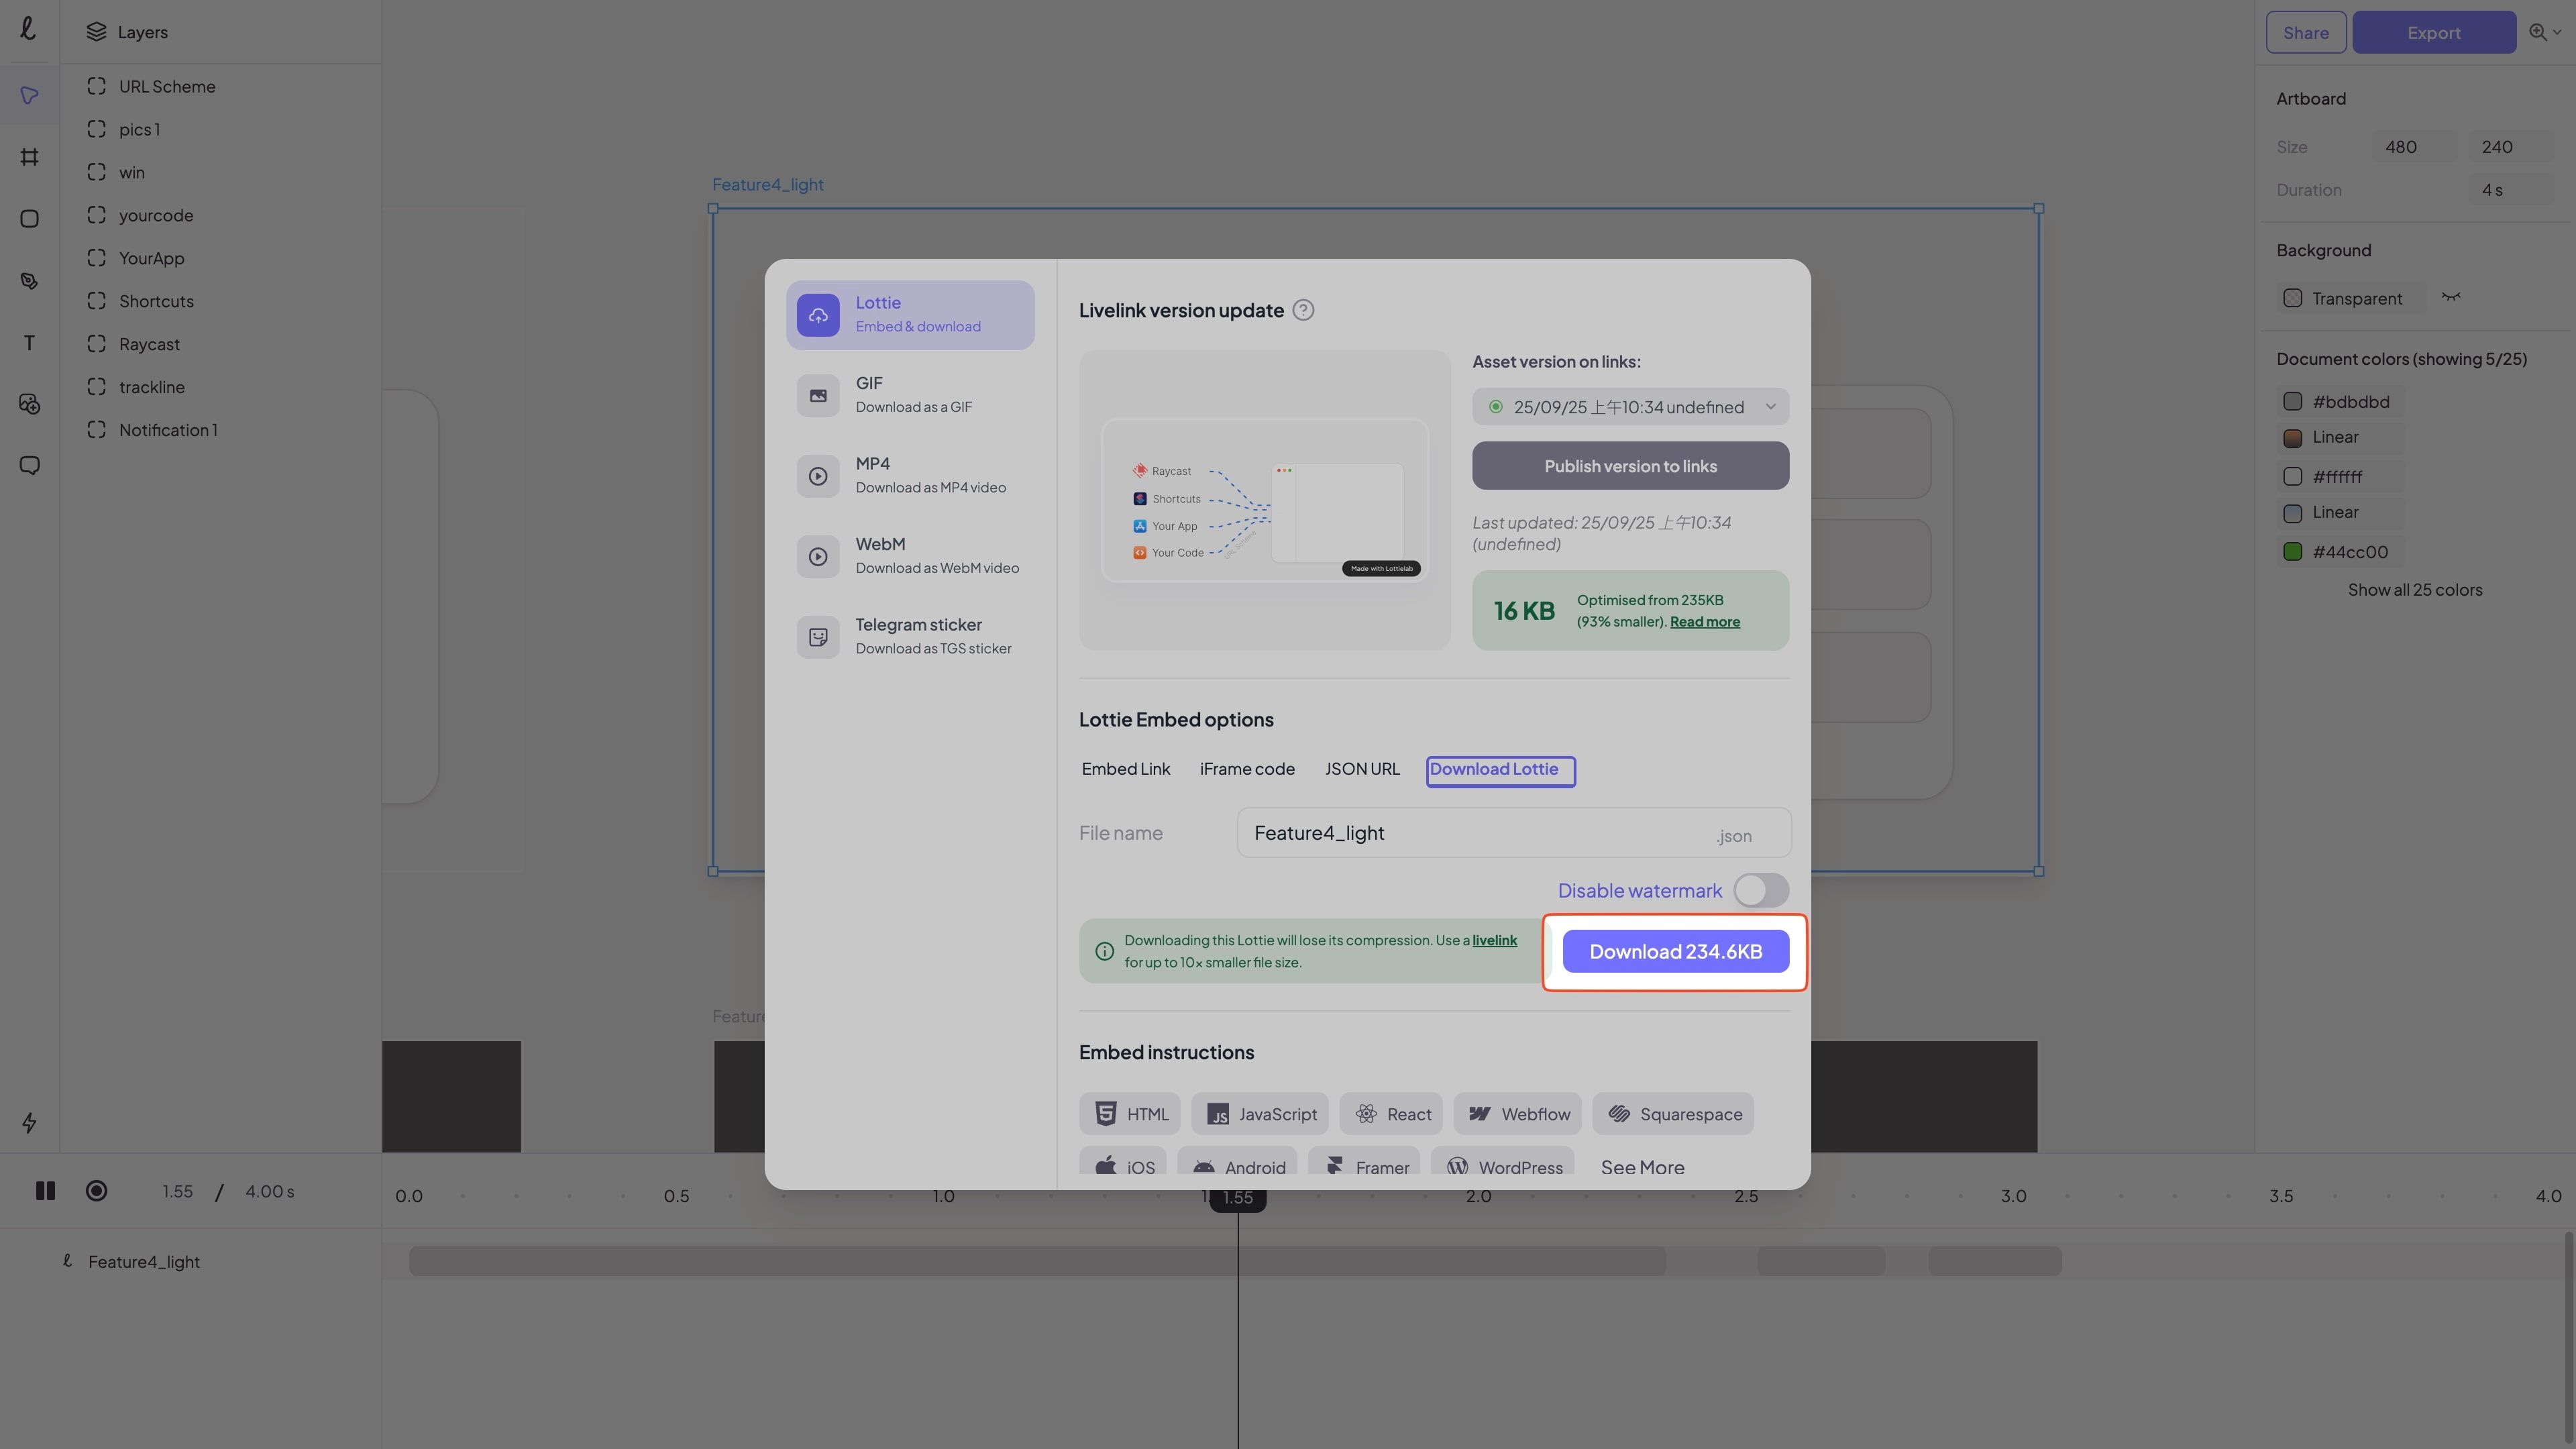Pause the timeline playback
This screenshot has width=2576, height=1449.
[45, 1191]
